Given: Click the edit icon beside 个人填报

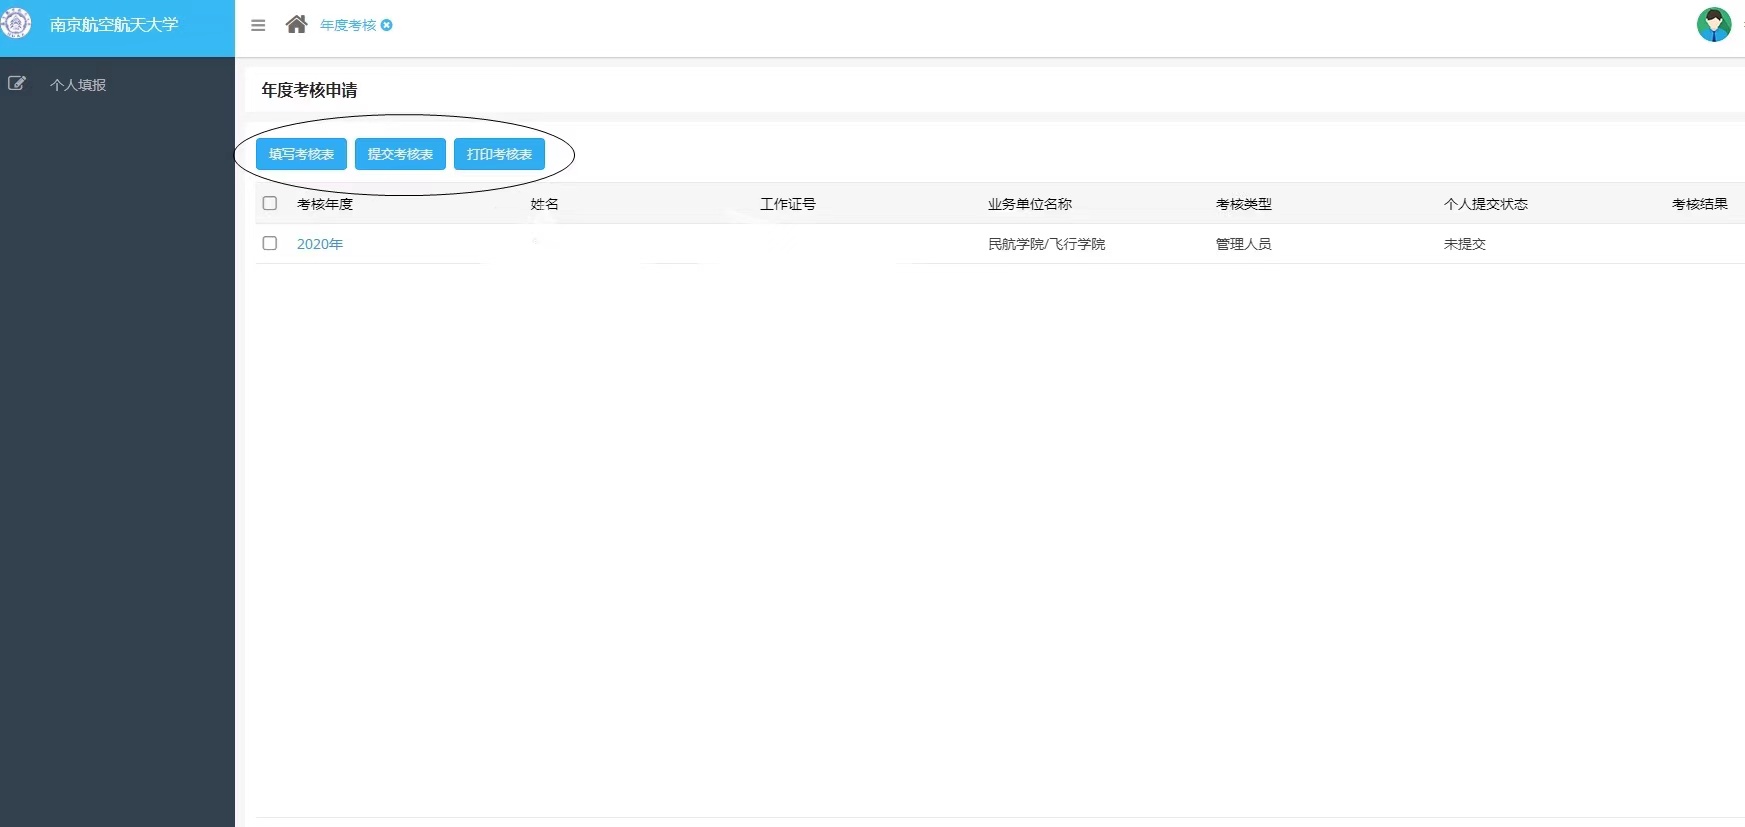Looking at the screenshot, I should [x=17, y=84].
